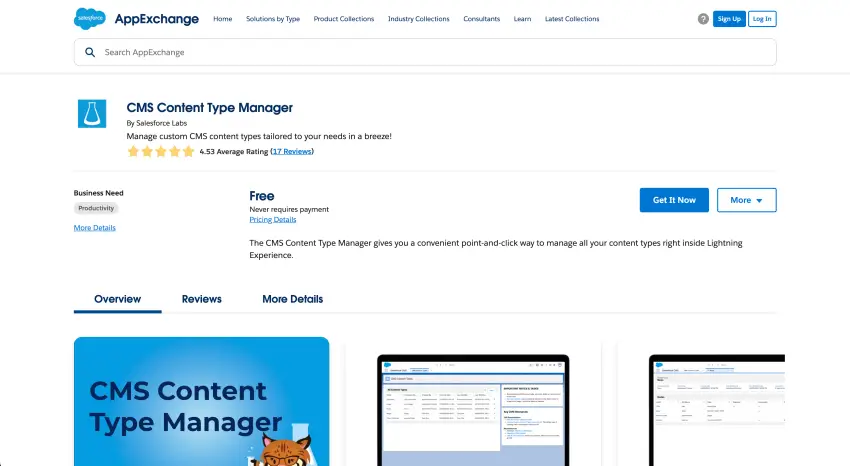Open Industry Collections menu
Screen dimensions: 850x466
coord(418,19)
